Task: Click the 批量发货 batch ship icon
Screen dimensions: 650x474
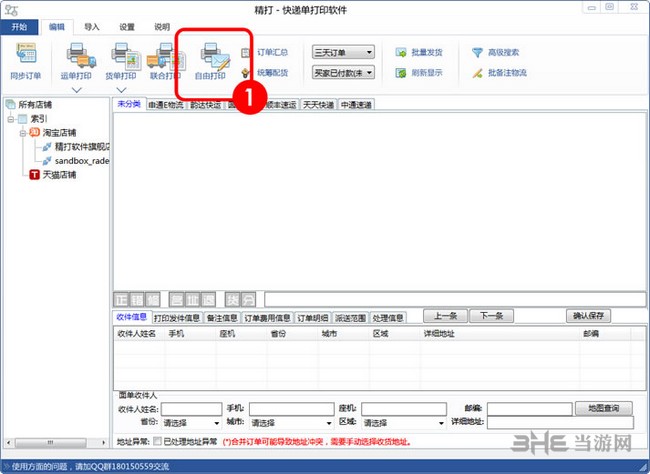Action: (x=400, y=52)
